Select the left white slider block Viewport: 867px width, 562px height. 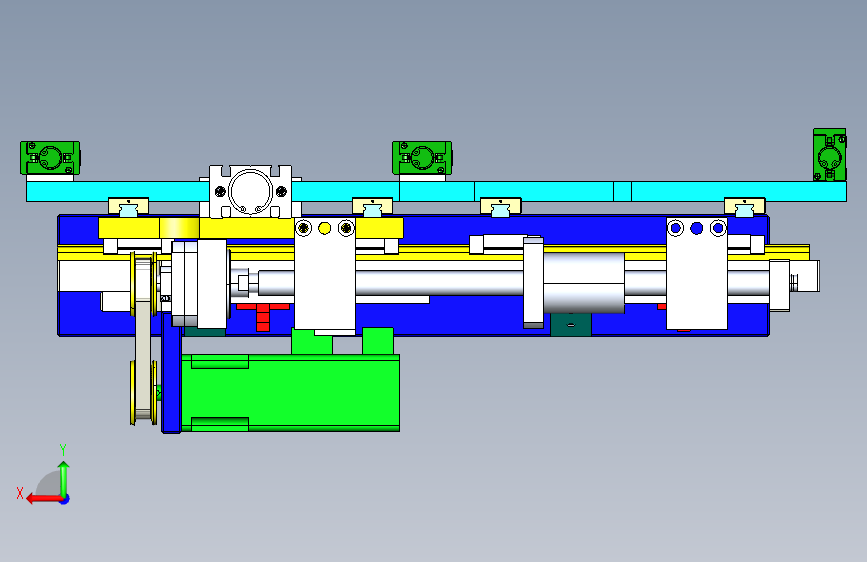point(325,274)
